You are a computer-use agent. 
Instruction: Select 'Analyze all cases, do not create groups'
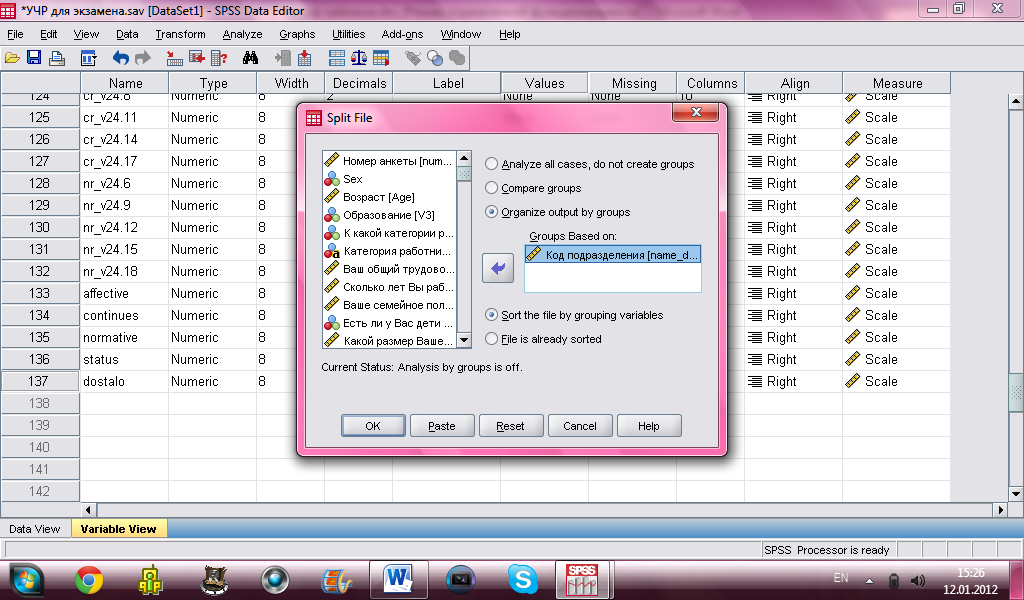tap(590, 164)
